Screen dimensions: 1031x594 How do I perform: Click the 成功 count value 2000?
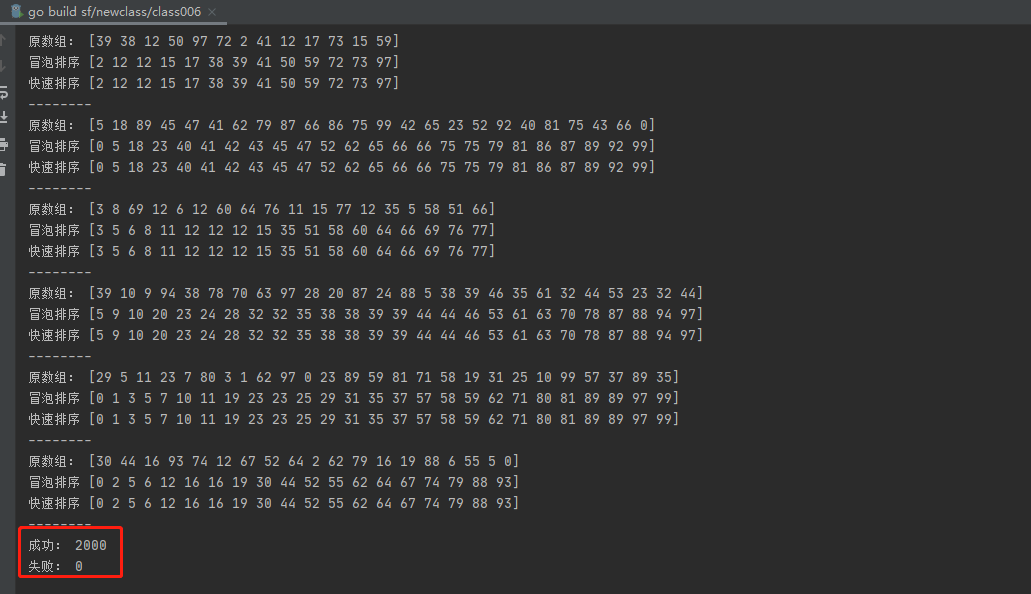(x=90, y=545)
